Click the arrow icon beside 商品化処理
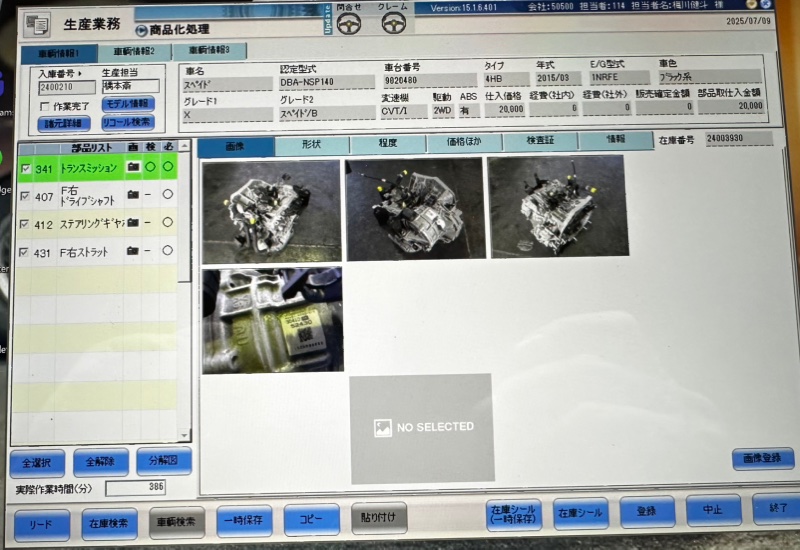This screenshot has width=800, height=550. point(141,31)
